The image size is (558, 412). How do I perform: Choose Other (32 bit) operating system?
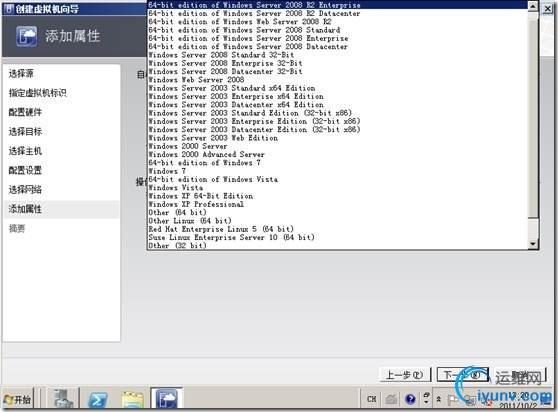[x=337, y=245]
